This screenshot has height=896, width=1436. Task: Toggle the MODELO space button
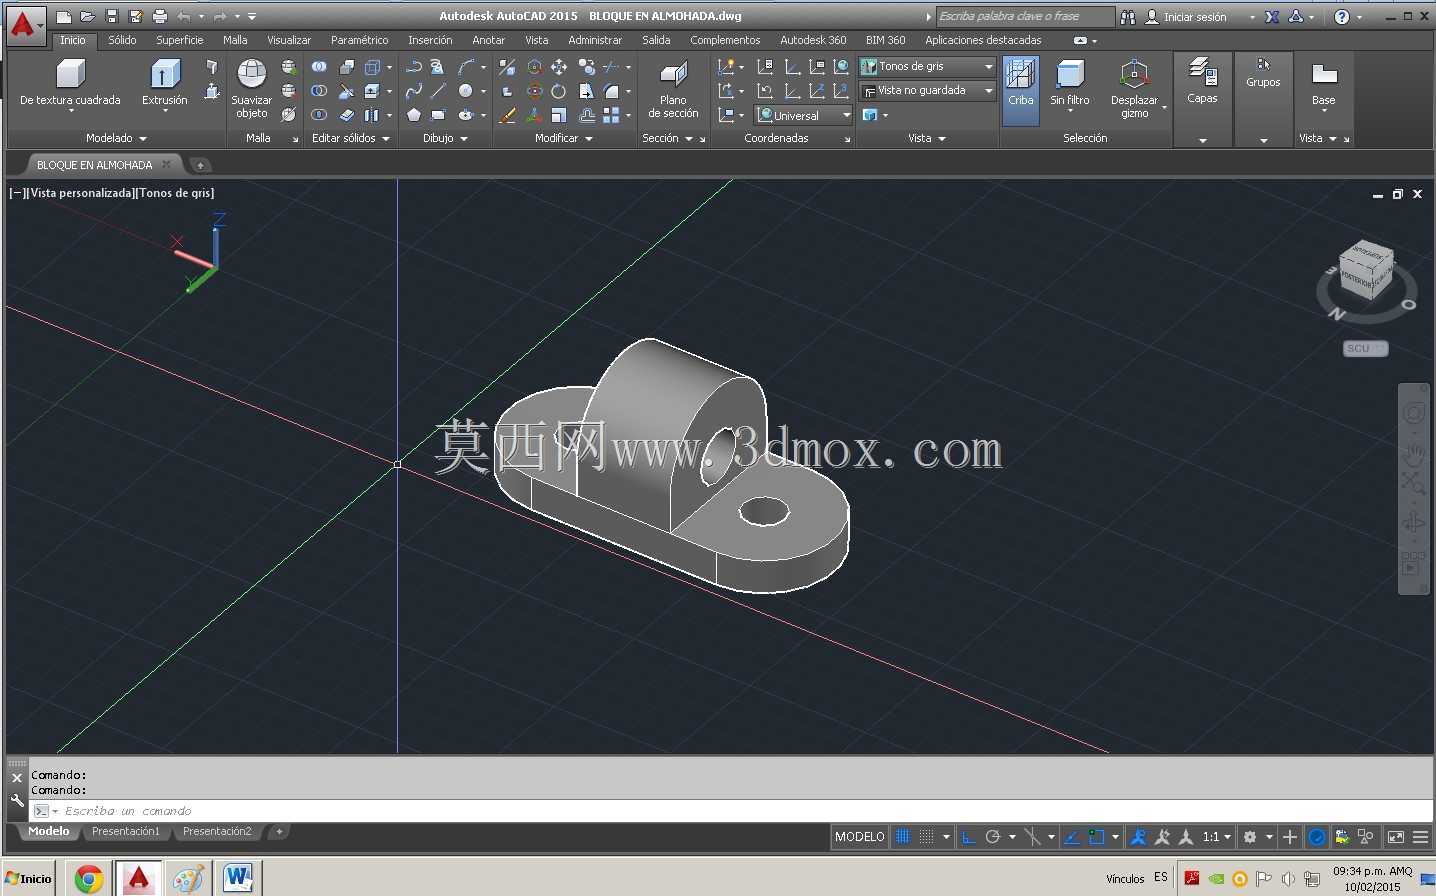click(x=860, y=837)
